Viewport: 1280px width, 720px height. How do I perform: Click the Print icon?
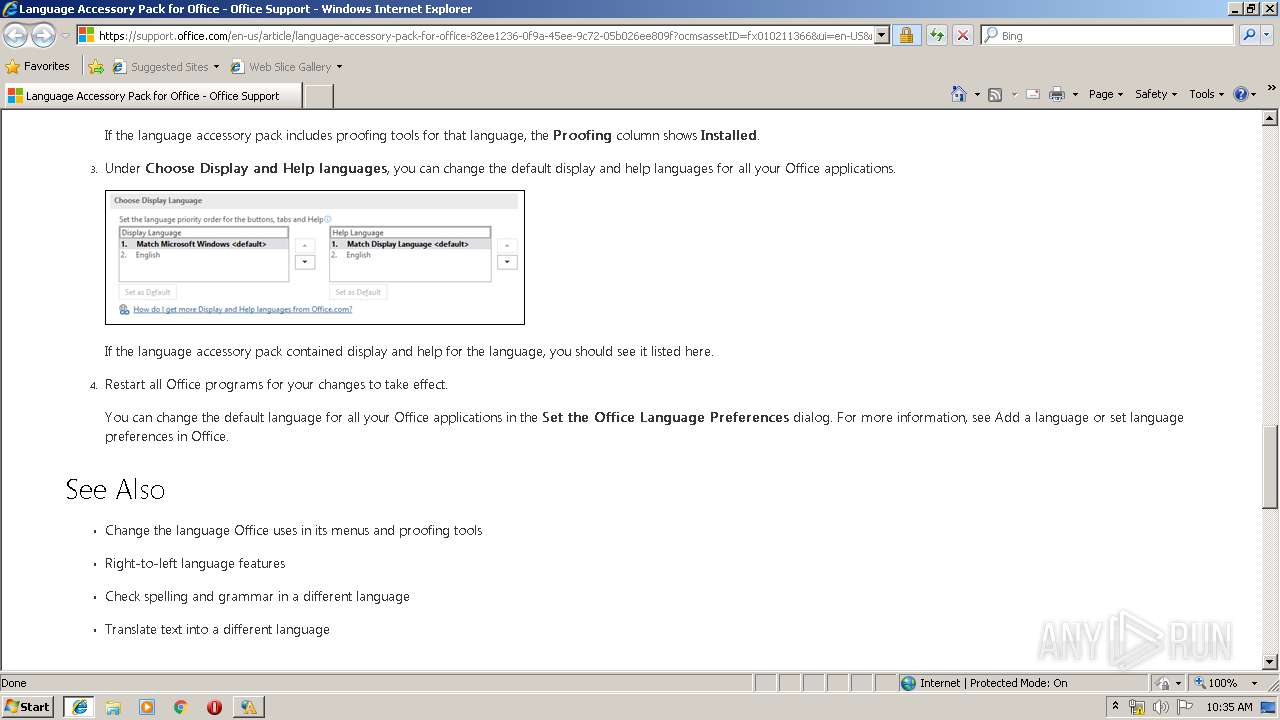pyautogui.click(x=1057, y=94)
